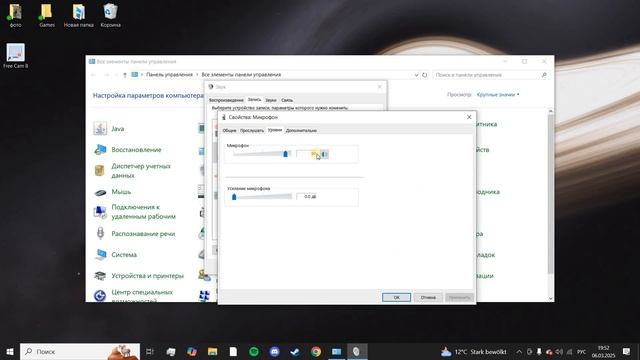Open Task View from the taskbar
Viewport: 640px width, 360px height.
pyautogui.click(x=150, y=351)
